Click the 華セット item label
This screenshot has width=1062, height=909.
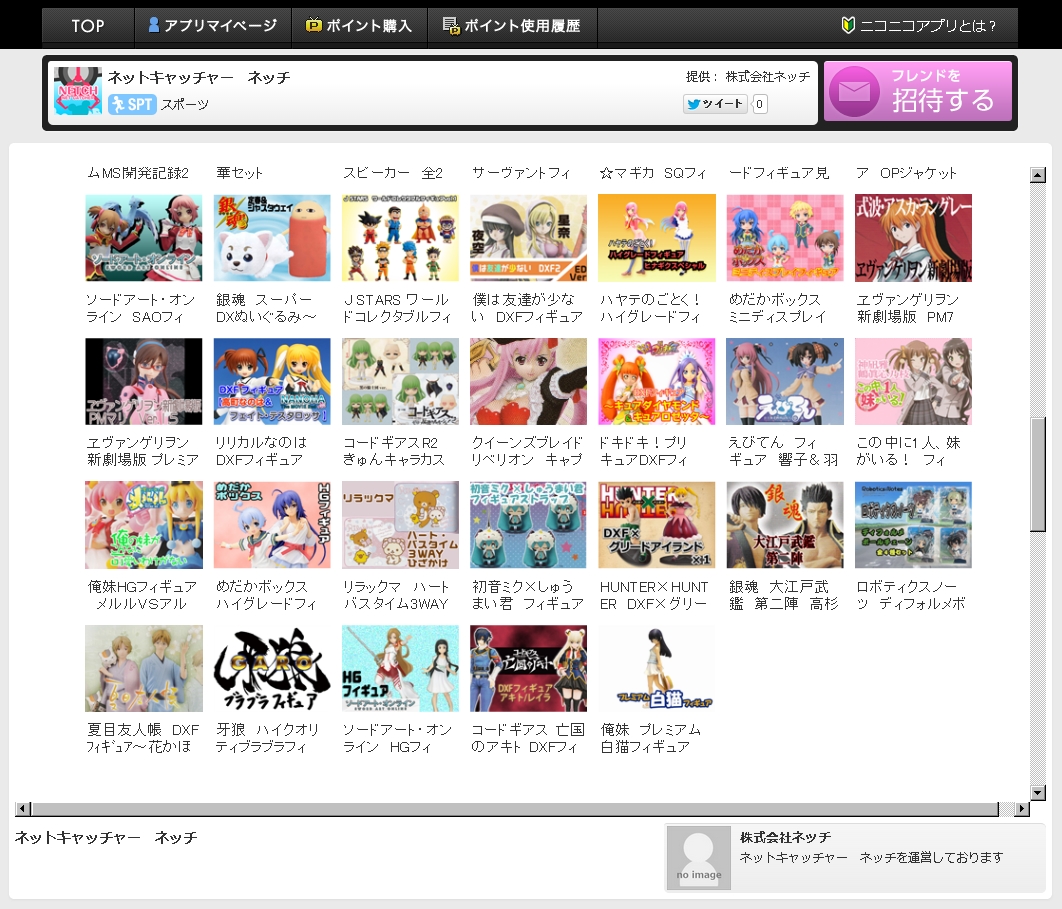click(239, 173)
